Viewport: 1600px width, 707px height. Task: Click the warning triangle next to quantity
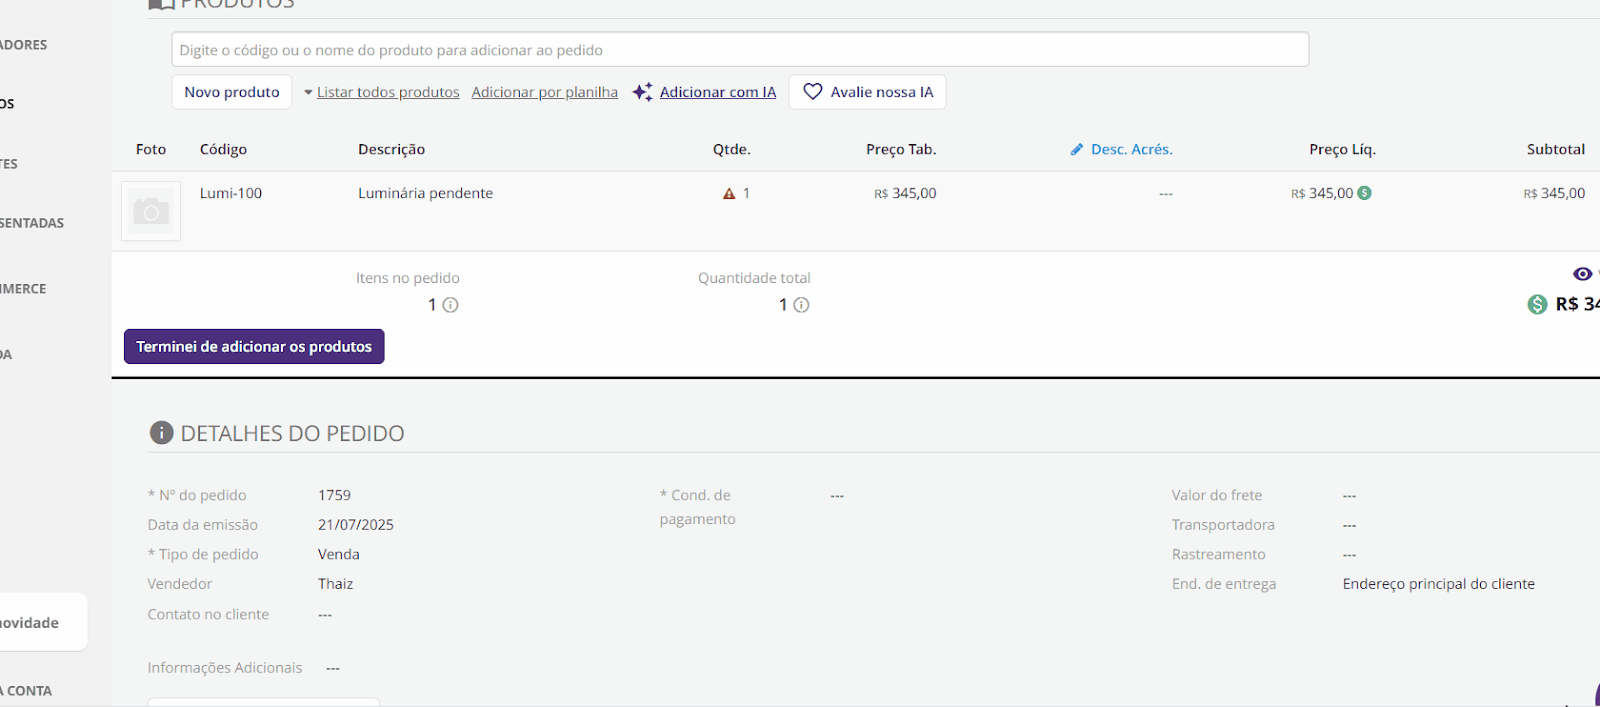pos(729,194)
